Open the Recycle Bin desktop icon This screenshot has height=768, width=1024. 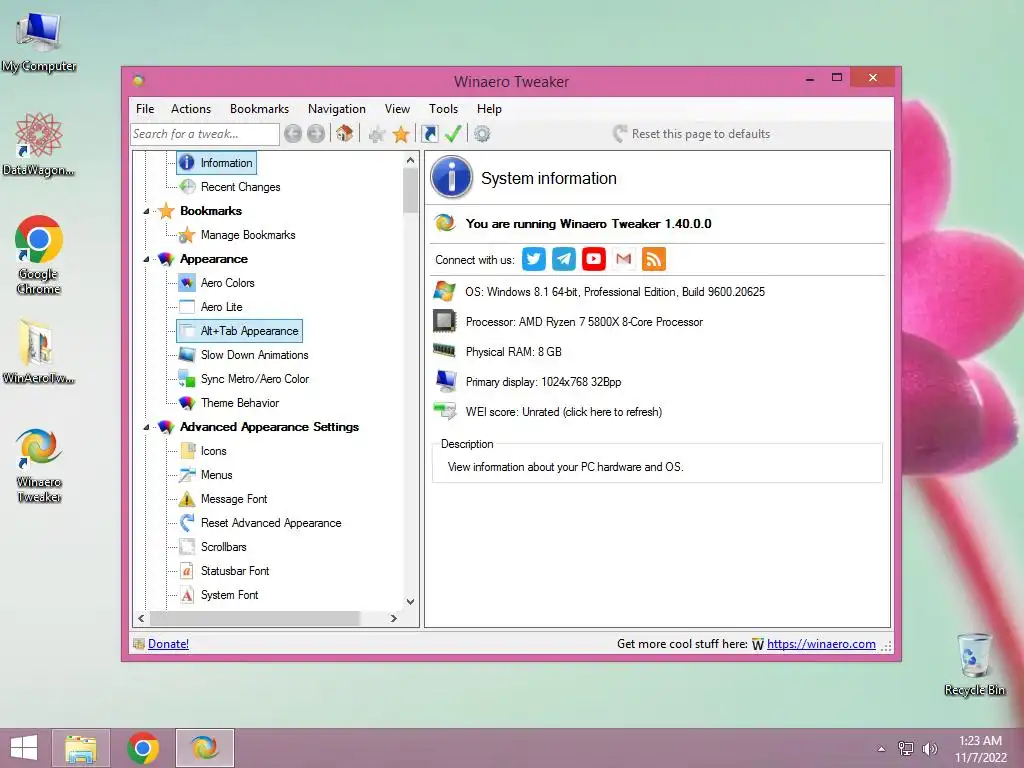point(974,665)
